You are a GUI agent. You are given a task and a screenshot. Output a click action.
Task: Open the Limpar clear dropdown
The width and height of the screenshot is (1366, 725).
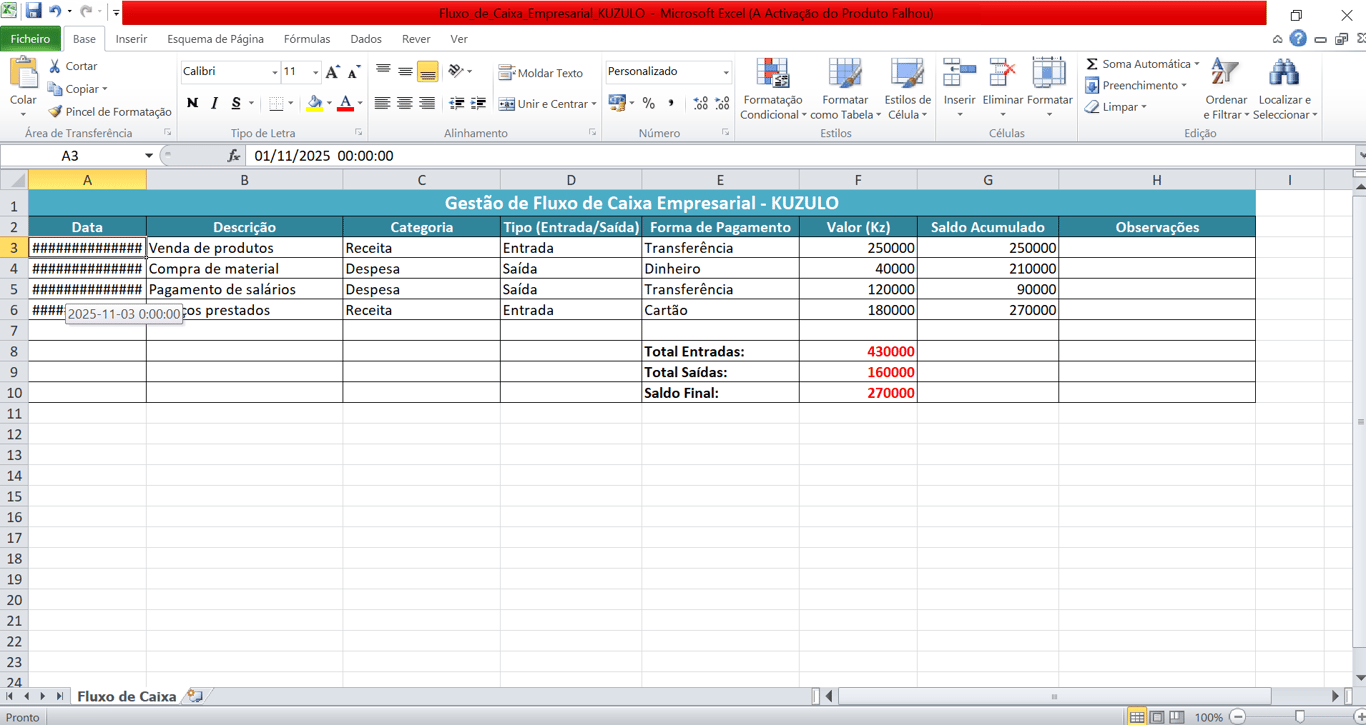pyautogui.click(x=1116, y=107)
